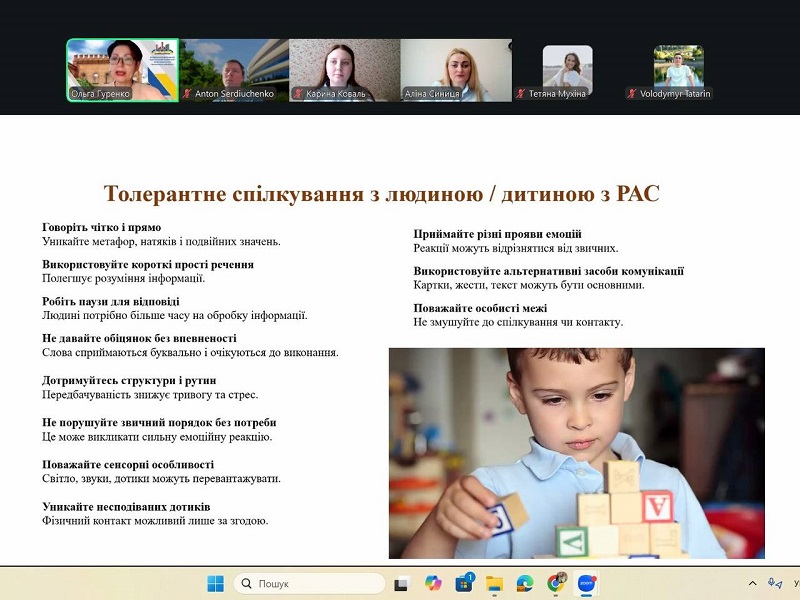Open File Explorer from the taskbar
This screenshot has width=800, height=600.
tap(494, 583)
